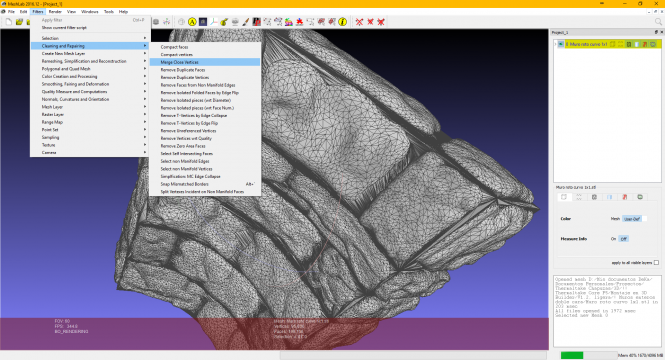The width and height of the screenshot is (665, 360).
Task: Float the Project_1 layer panel
Action: [656, 32]
